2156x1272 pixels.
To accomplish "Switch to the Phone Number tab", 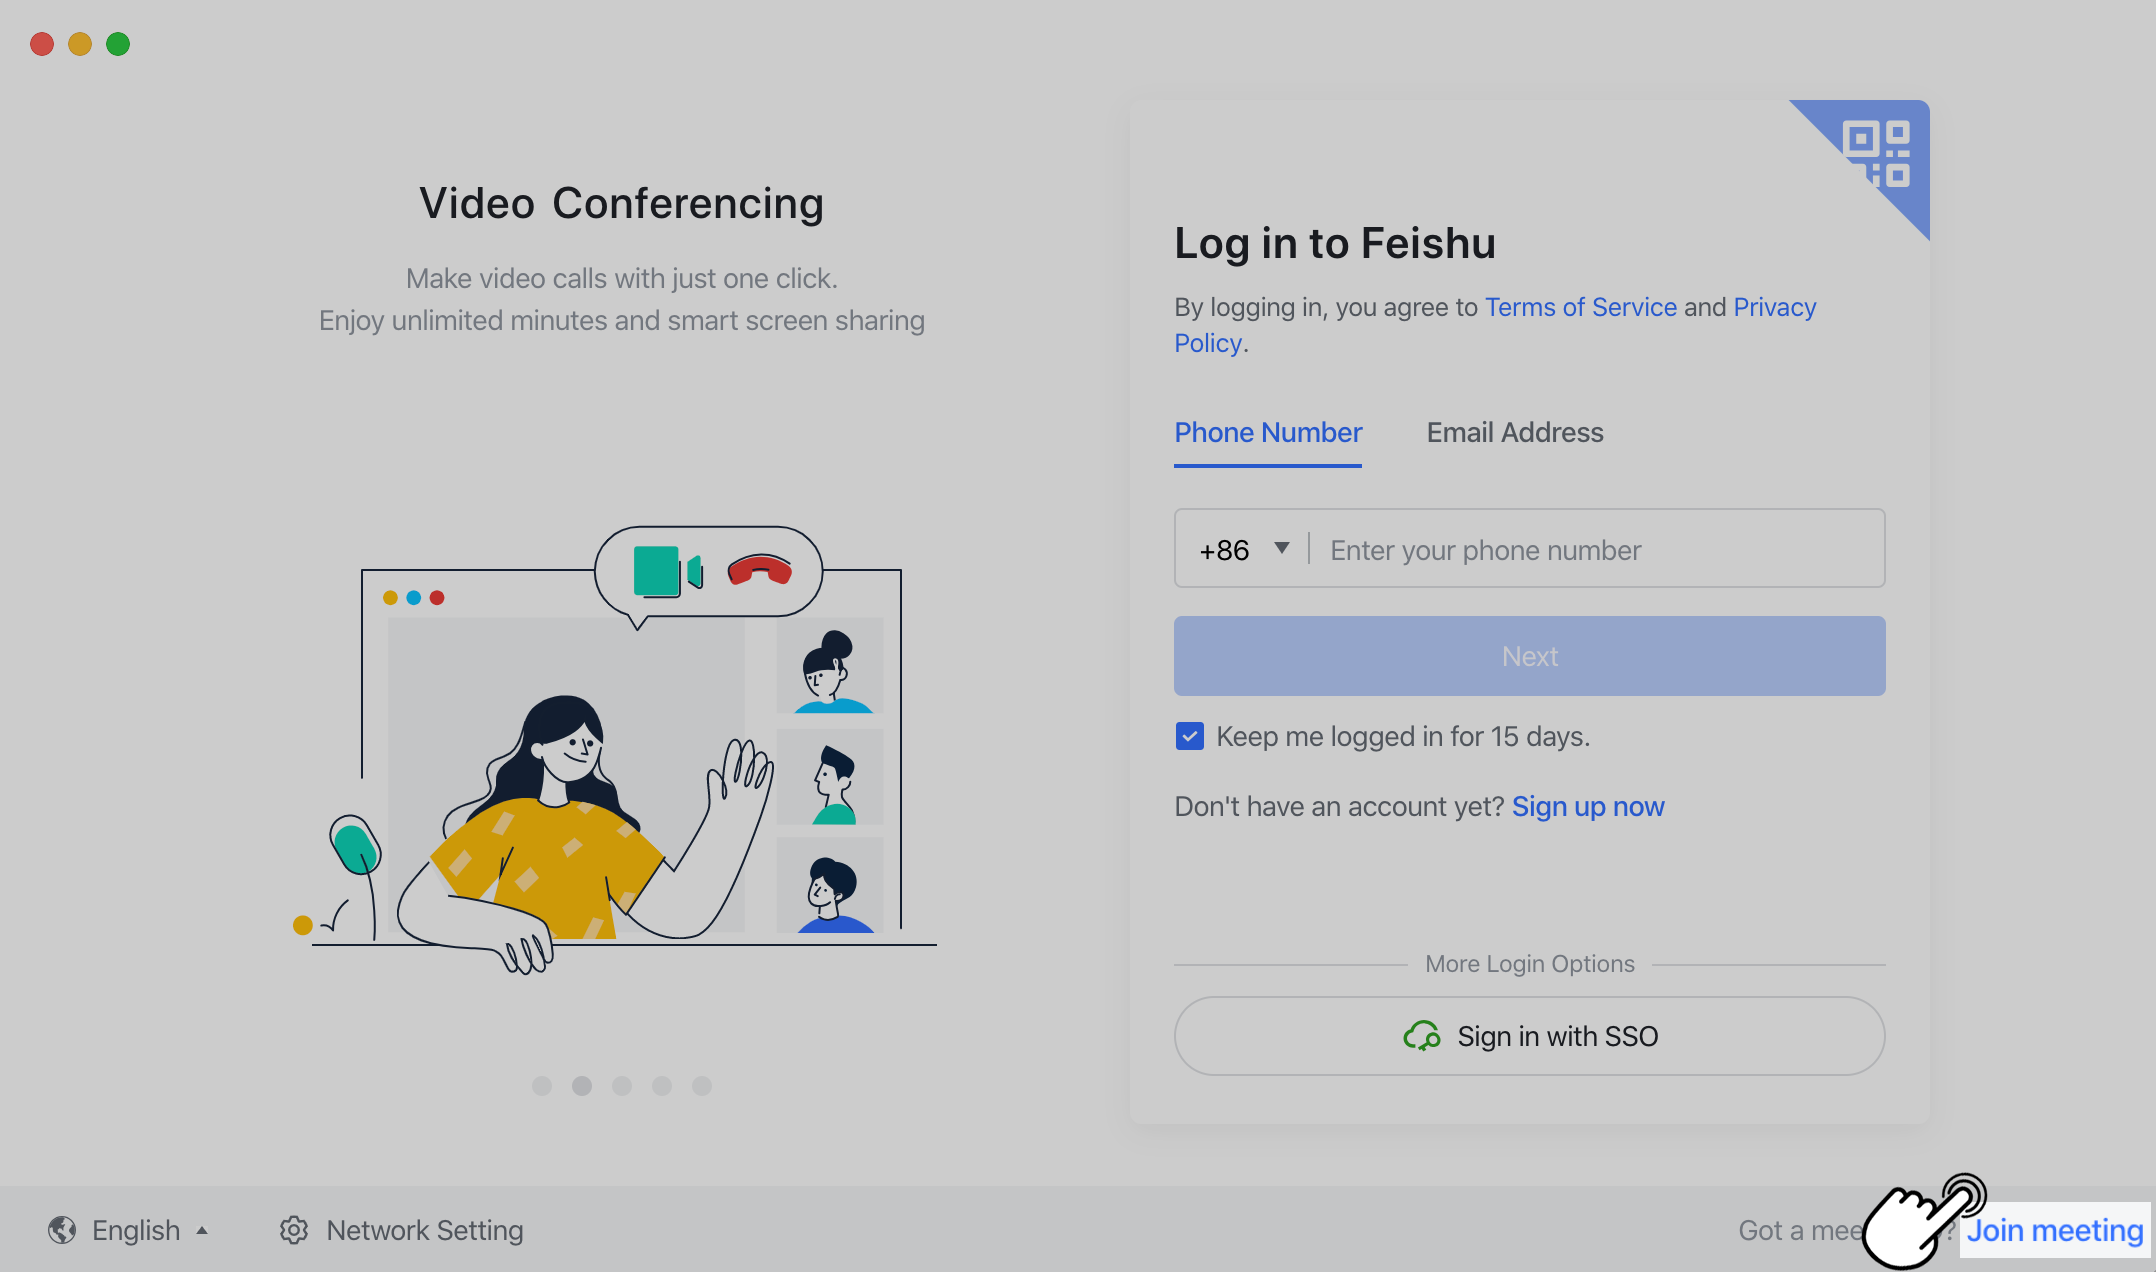I will [x=1268, y=433].
